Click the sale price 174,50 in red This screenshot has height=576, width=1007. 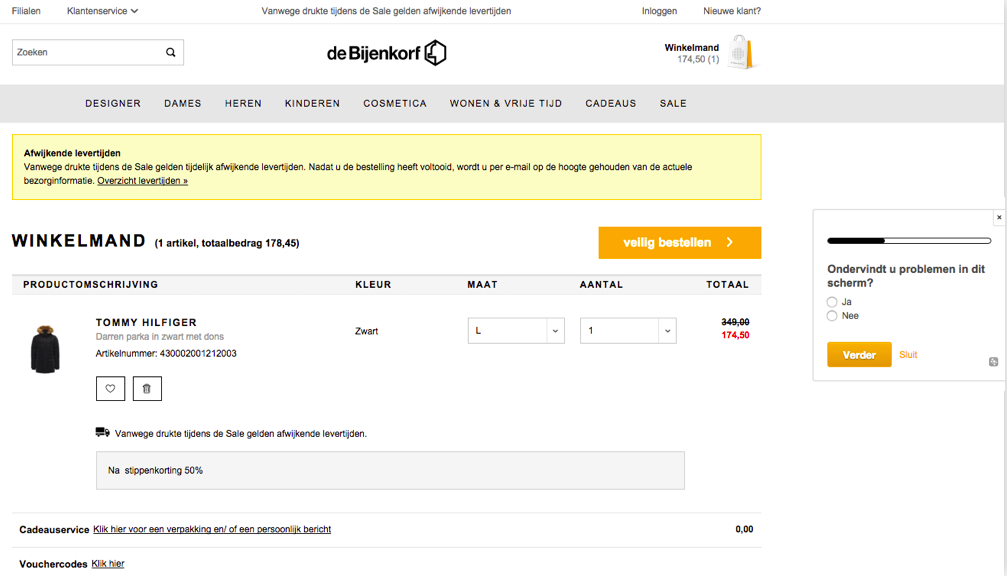(735, 335)
